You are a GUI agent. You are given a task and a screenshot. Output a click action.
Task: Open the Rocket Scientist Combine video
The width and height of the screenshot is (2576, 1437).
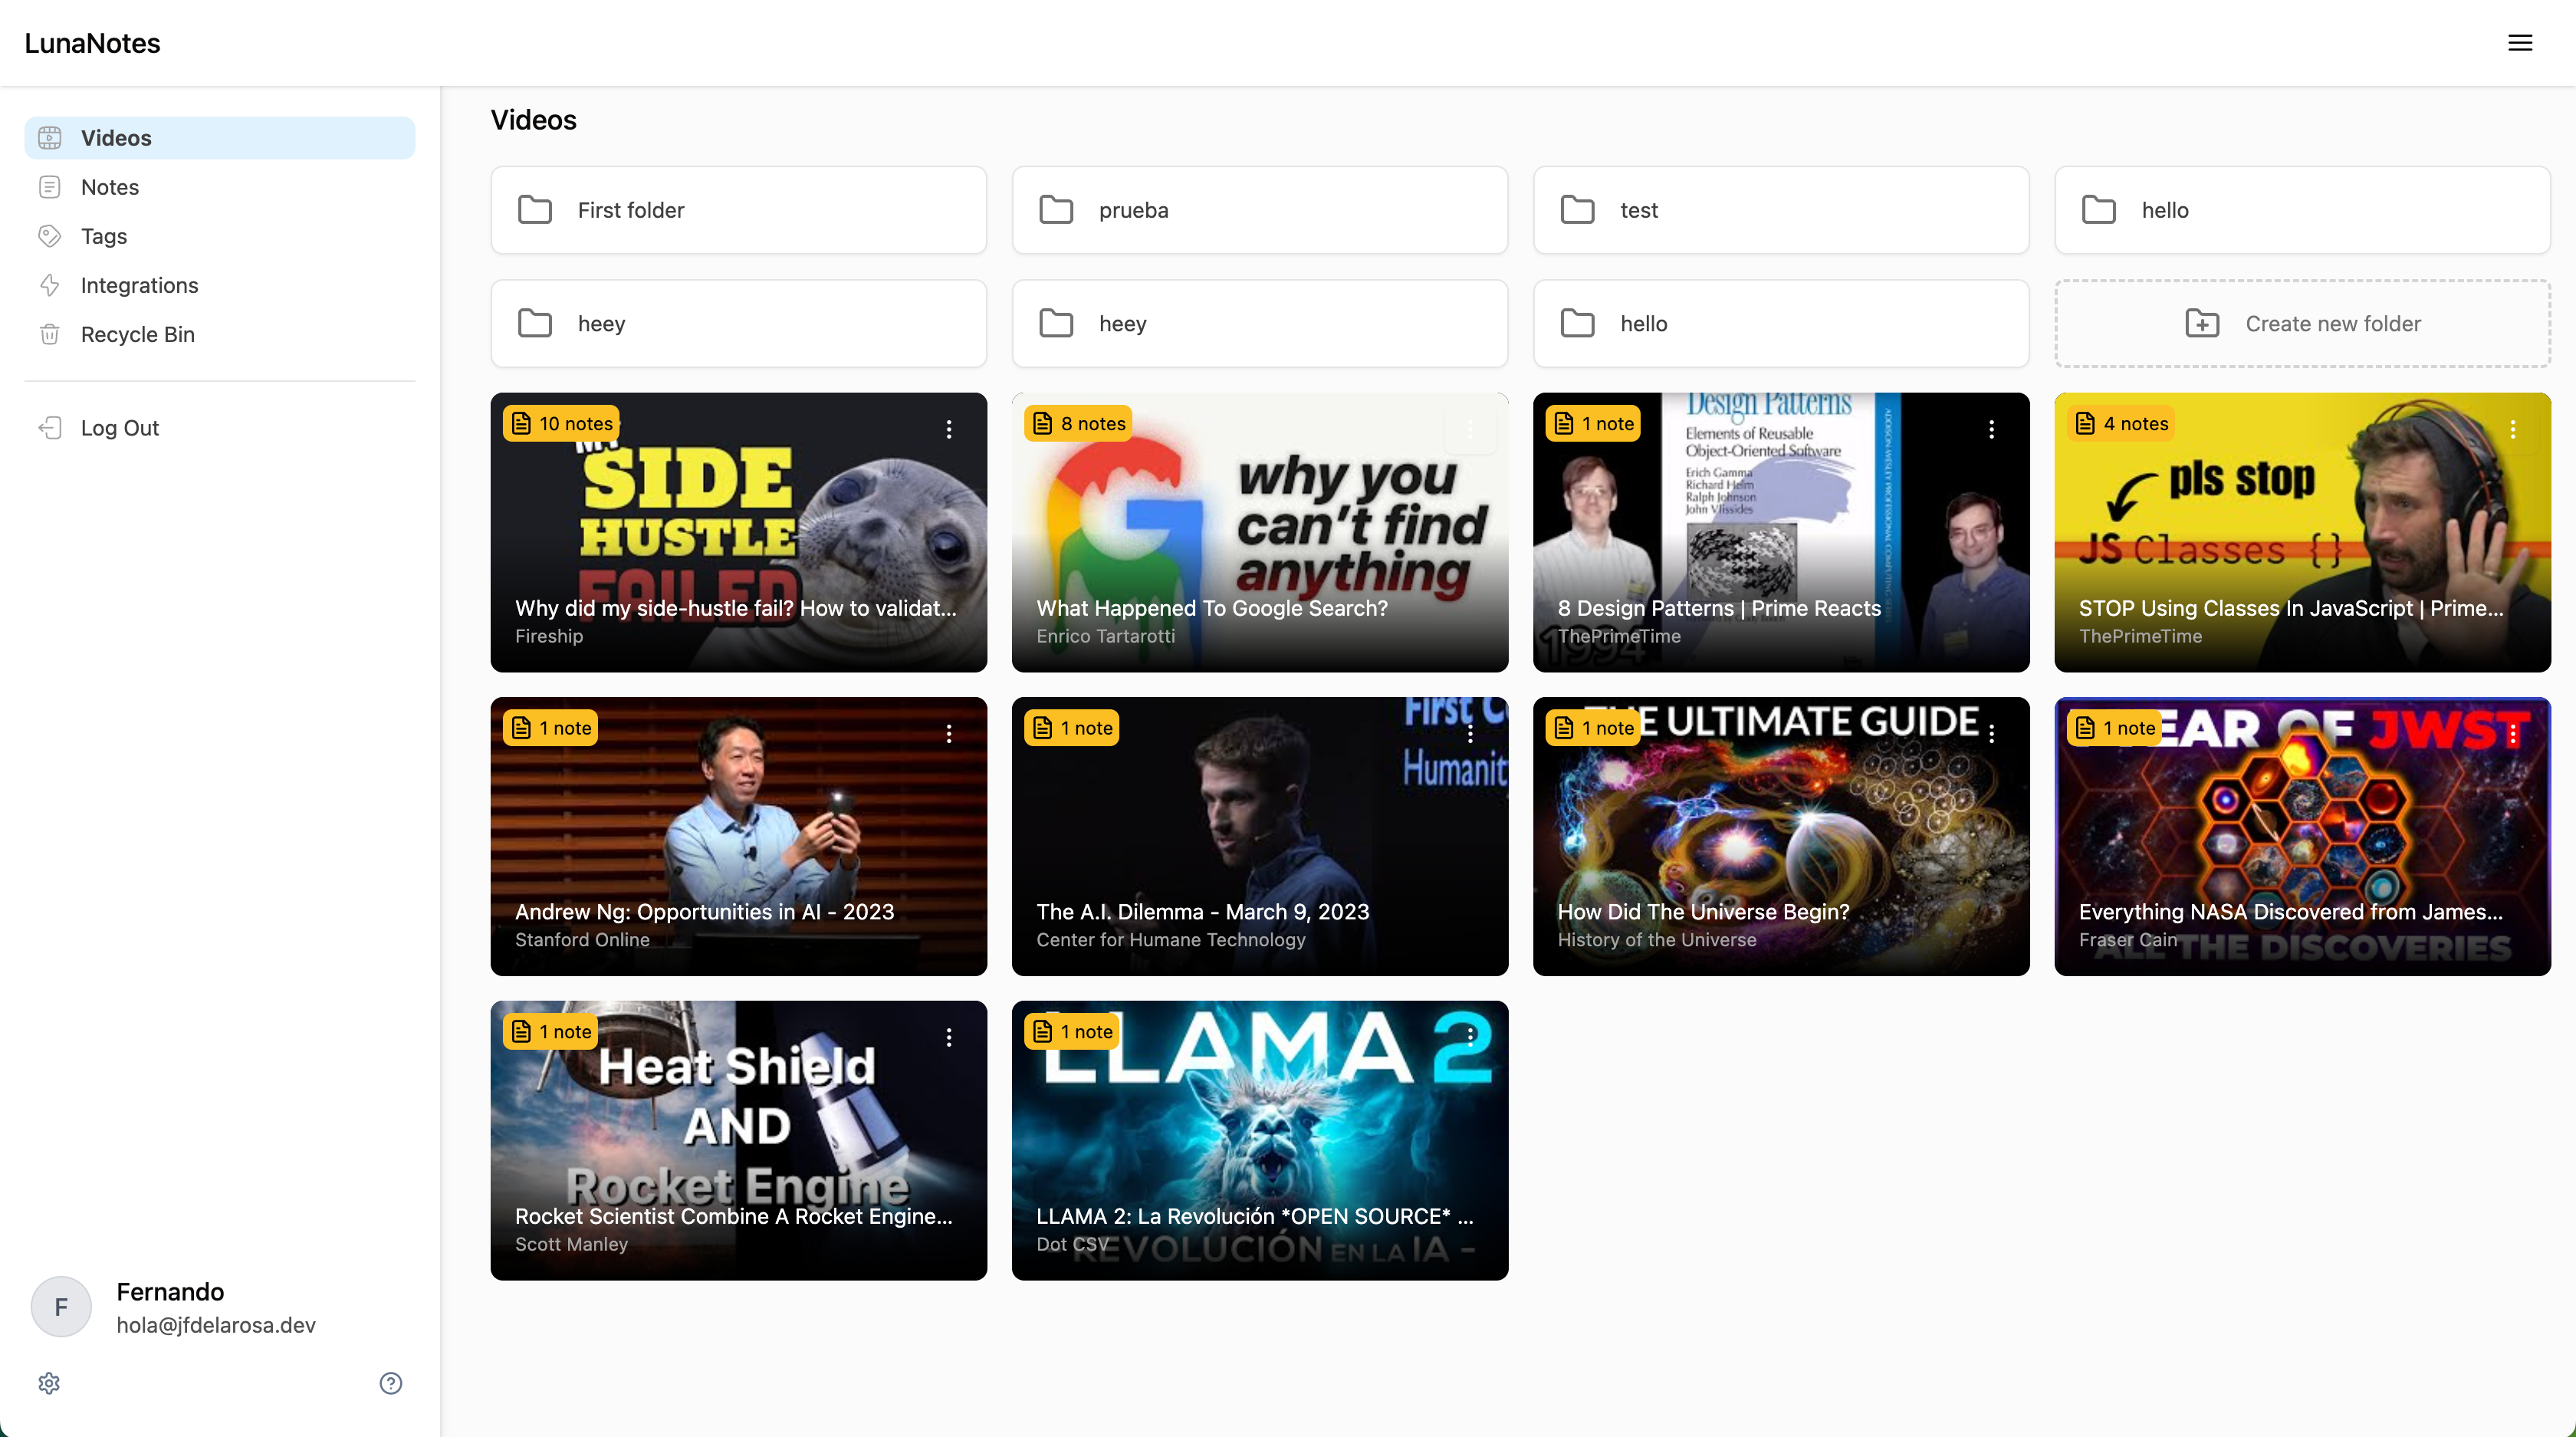[738, 1140]
